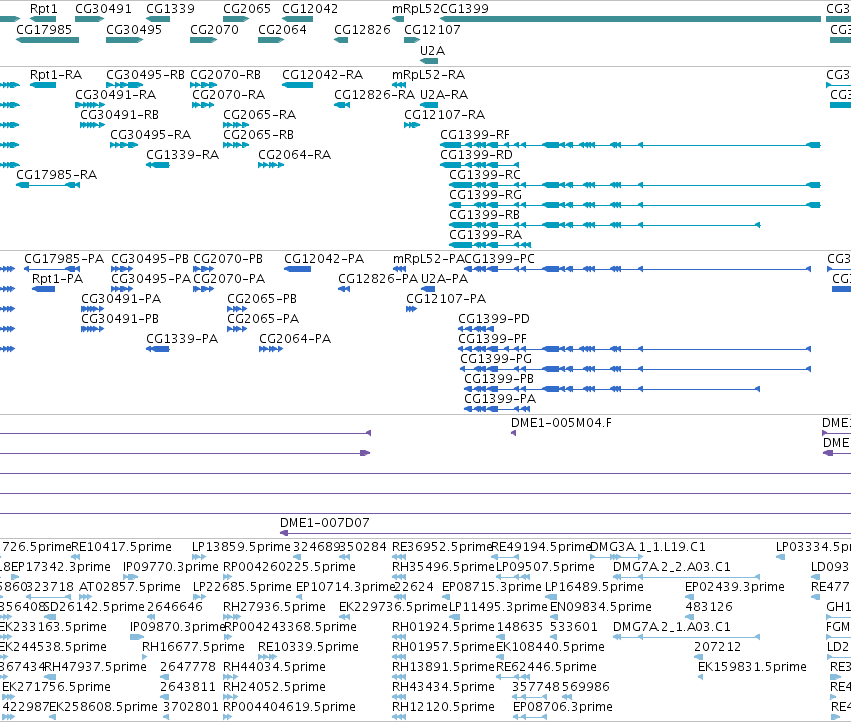The height and width of the screenshot is (722, 851).
Task: Click the CG12042-RA transcript label
Action: tap(323, 74)
